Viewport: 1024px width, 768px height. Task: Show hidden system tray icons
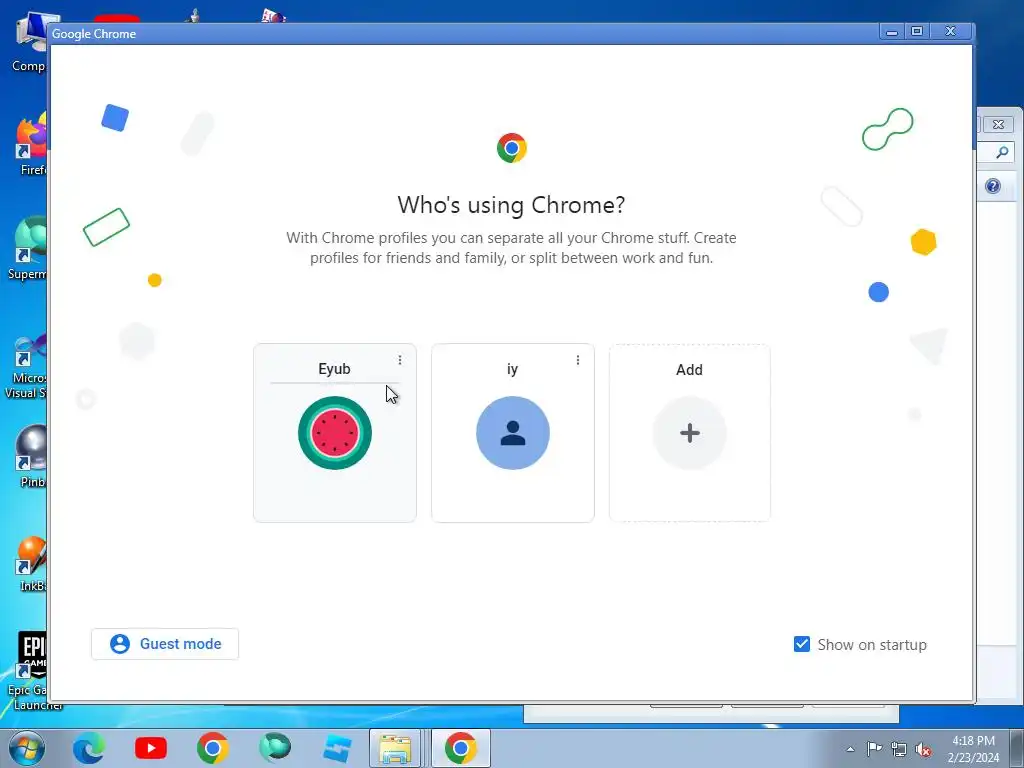coord(850,749)
